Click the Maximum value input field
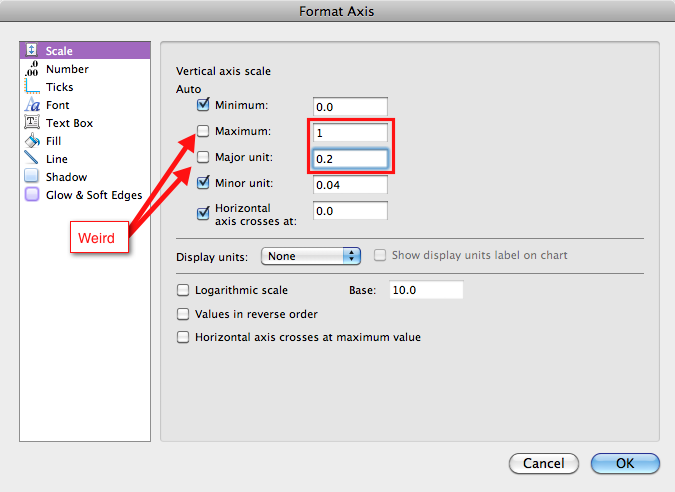The height and width of the screenshot is (492, 675). click(349, 132)
